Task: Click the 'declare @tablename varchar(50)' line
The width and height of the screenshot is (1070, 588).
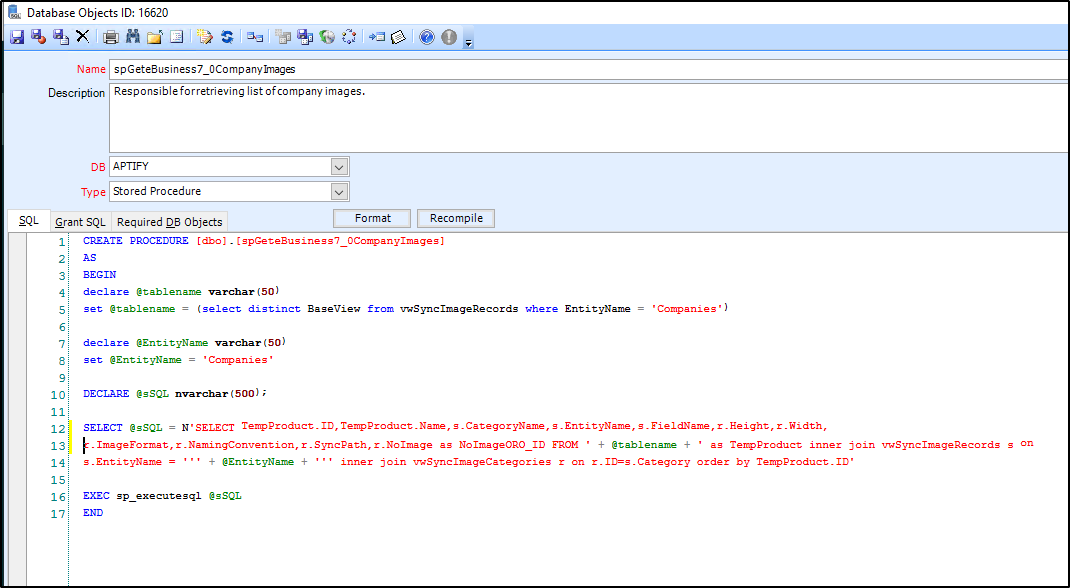Action: pos(182,291)
